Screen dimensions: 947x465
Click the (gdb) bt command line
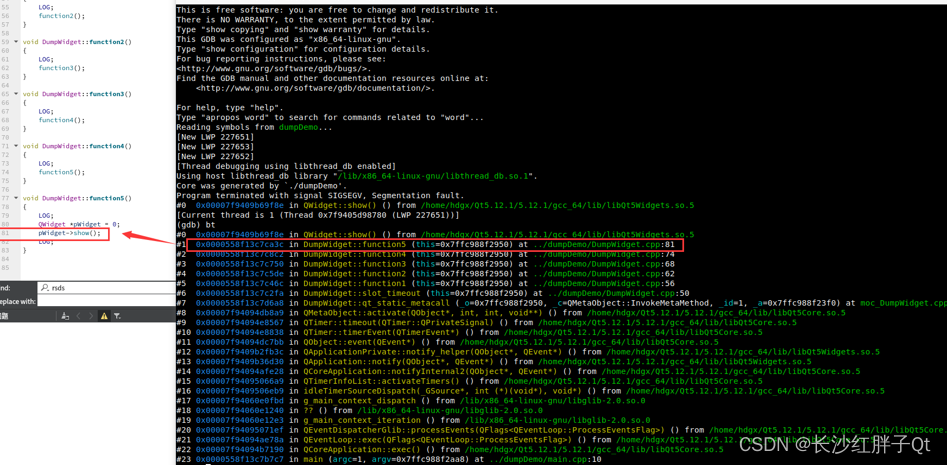195,225
